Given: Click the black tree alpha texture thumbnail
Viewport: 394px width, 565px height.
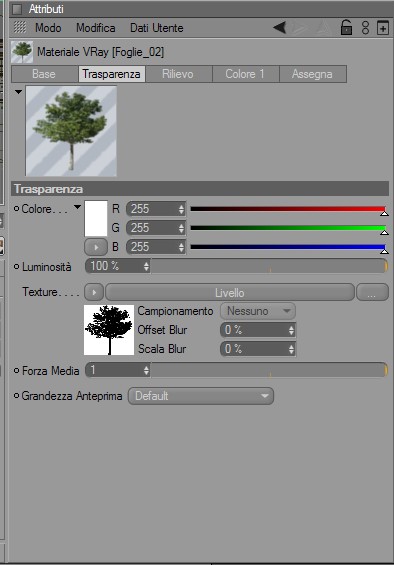Looking at the screenshot, I should (x=109, y=330).
